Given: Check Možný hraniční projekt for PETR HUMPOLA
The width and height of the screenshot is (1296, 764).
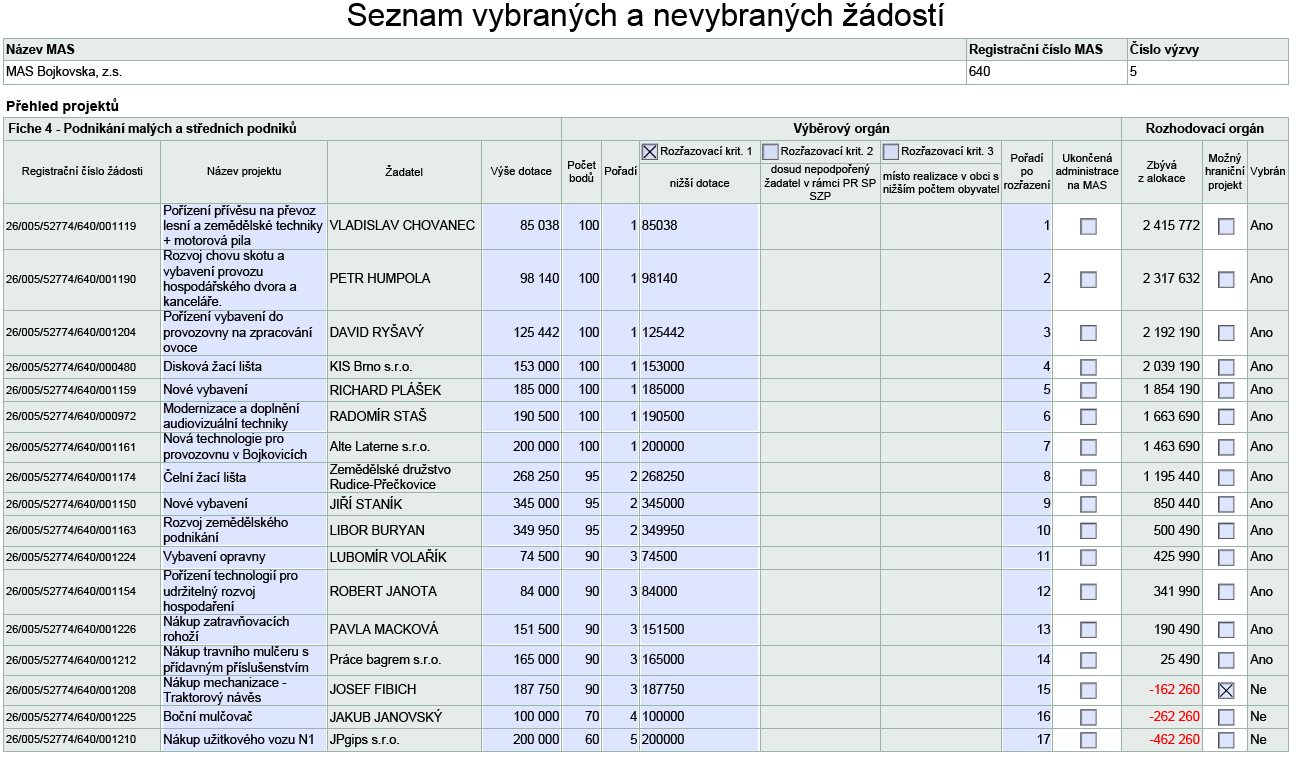Looking at the screenshot, I should (x=1226, y=279).
